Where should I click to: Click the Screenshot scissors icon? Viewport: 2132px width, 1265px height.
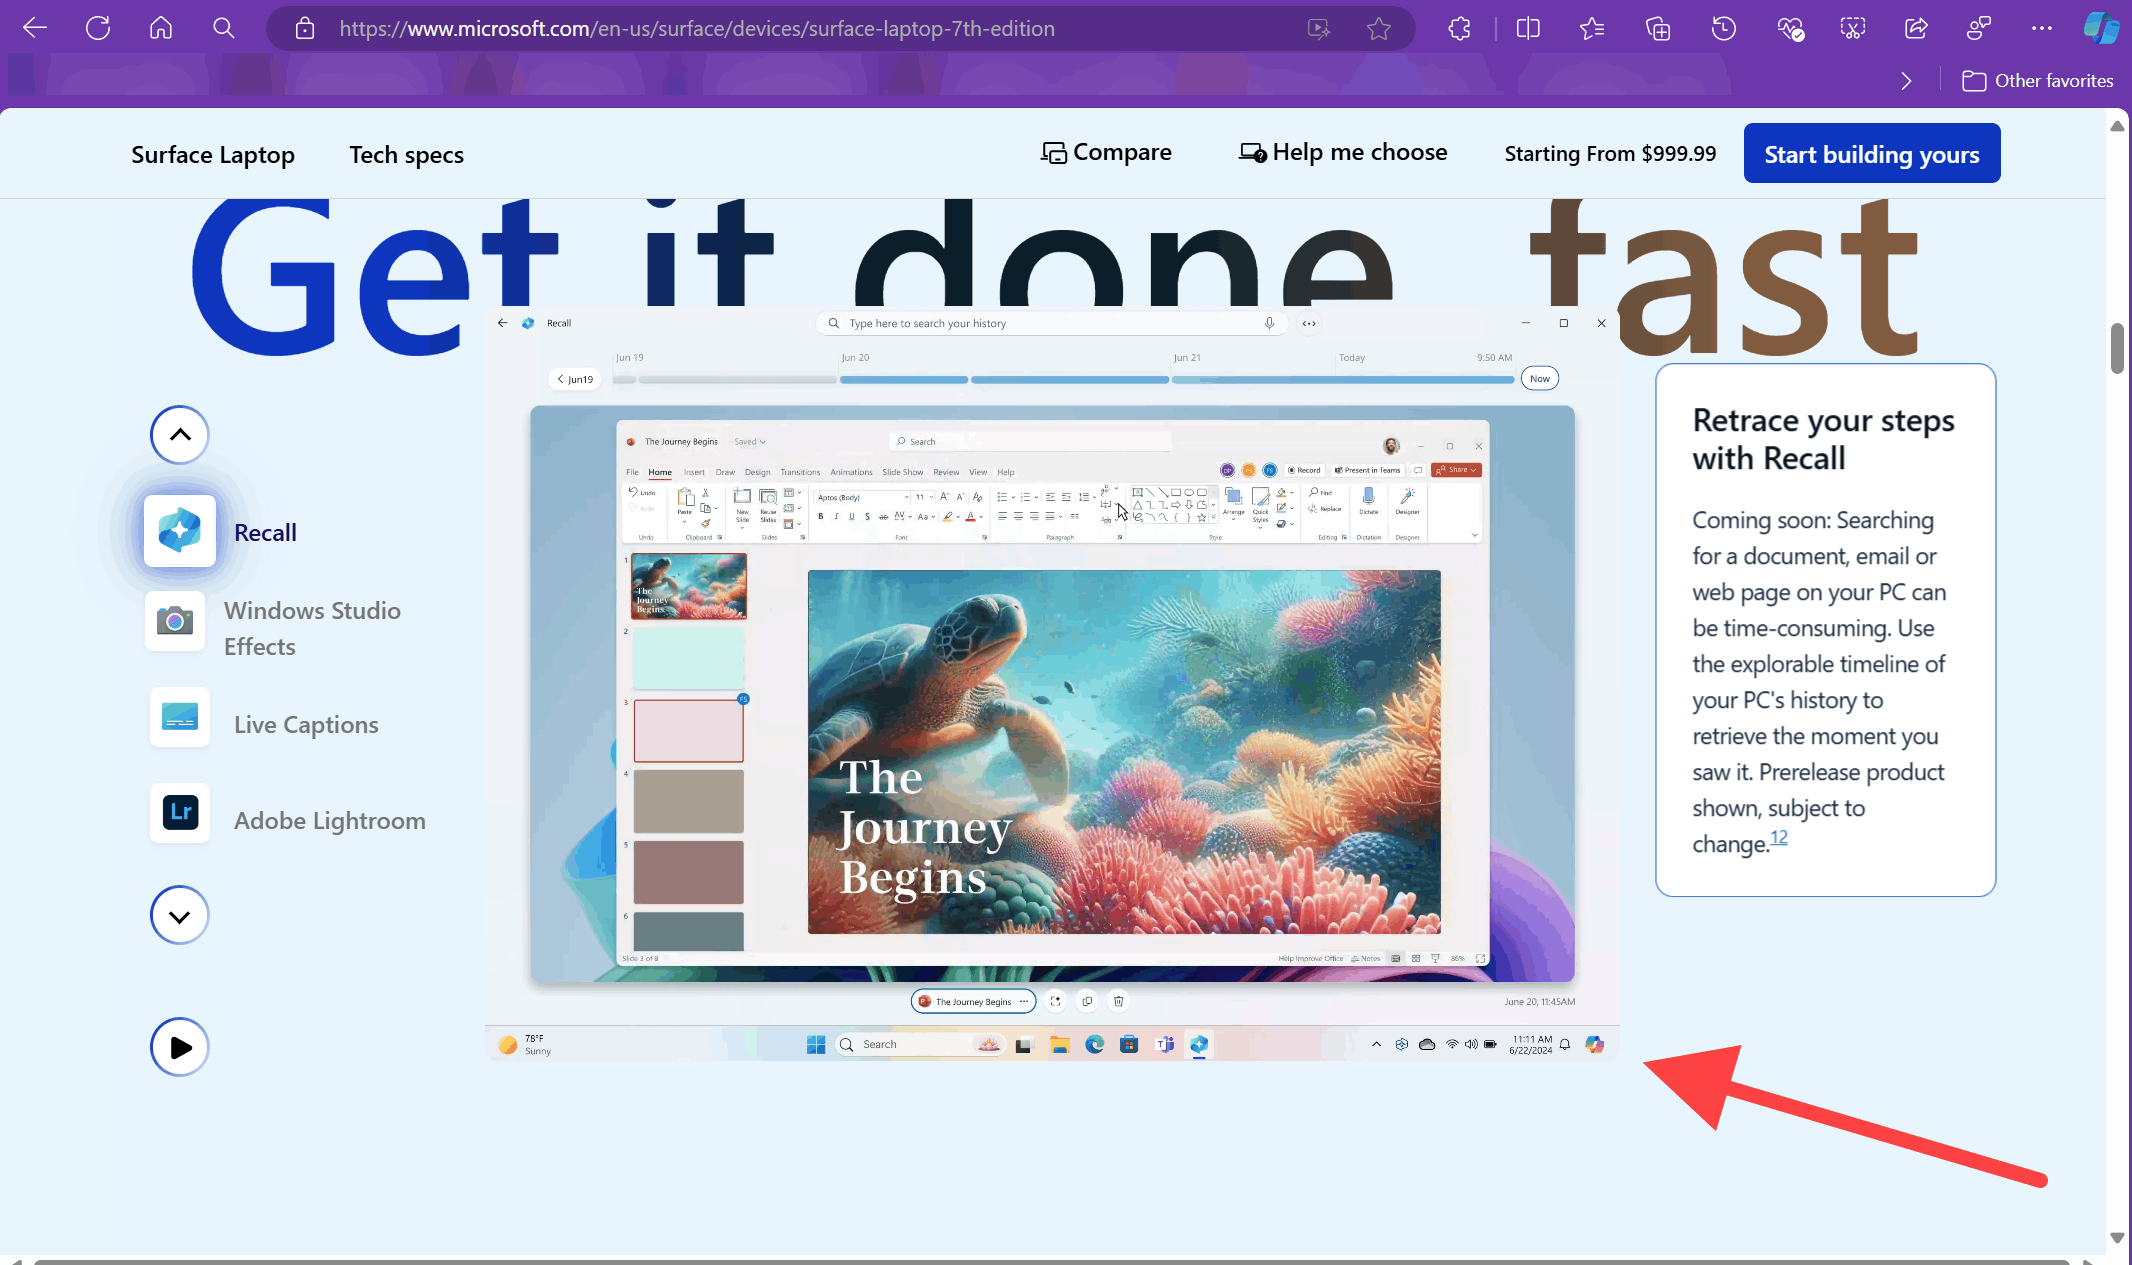pos(1853,29)
